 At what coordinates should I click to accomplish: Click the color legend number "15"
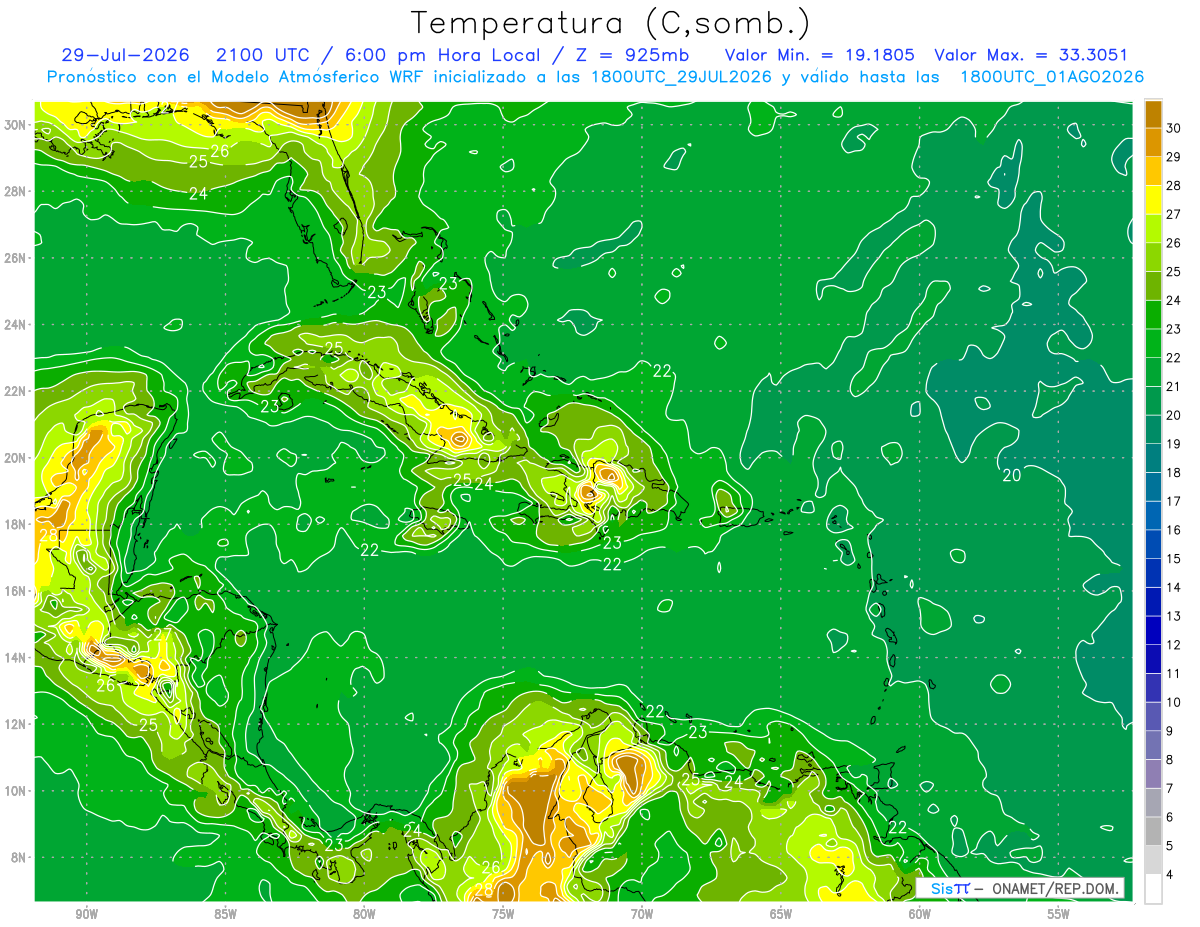coord(1174,559)
